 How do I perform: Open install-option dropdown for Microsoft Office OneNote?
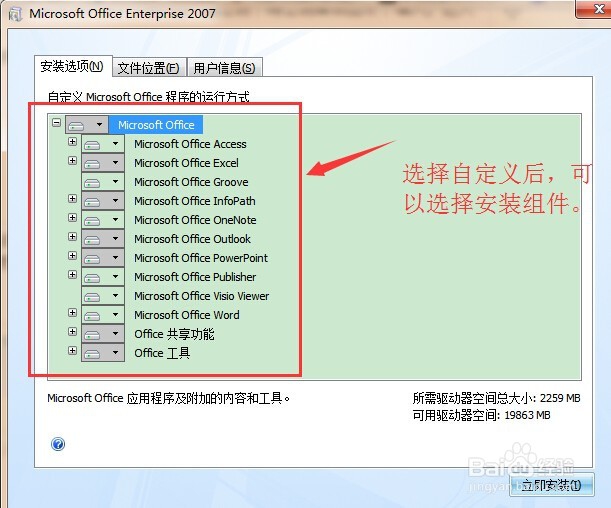(103, 220)
